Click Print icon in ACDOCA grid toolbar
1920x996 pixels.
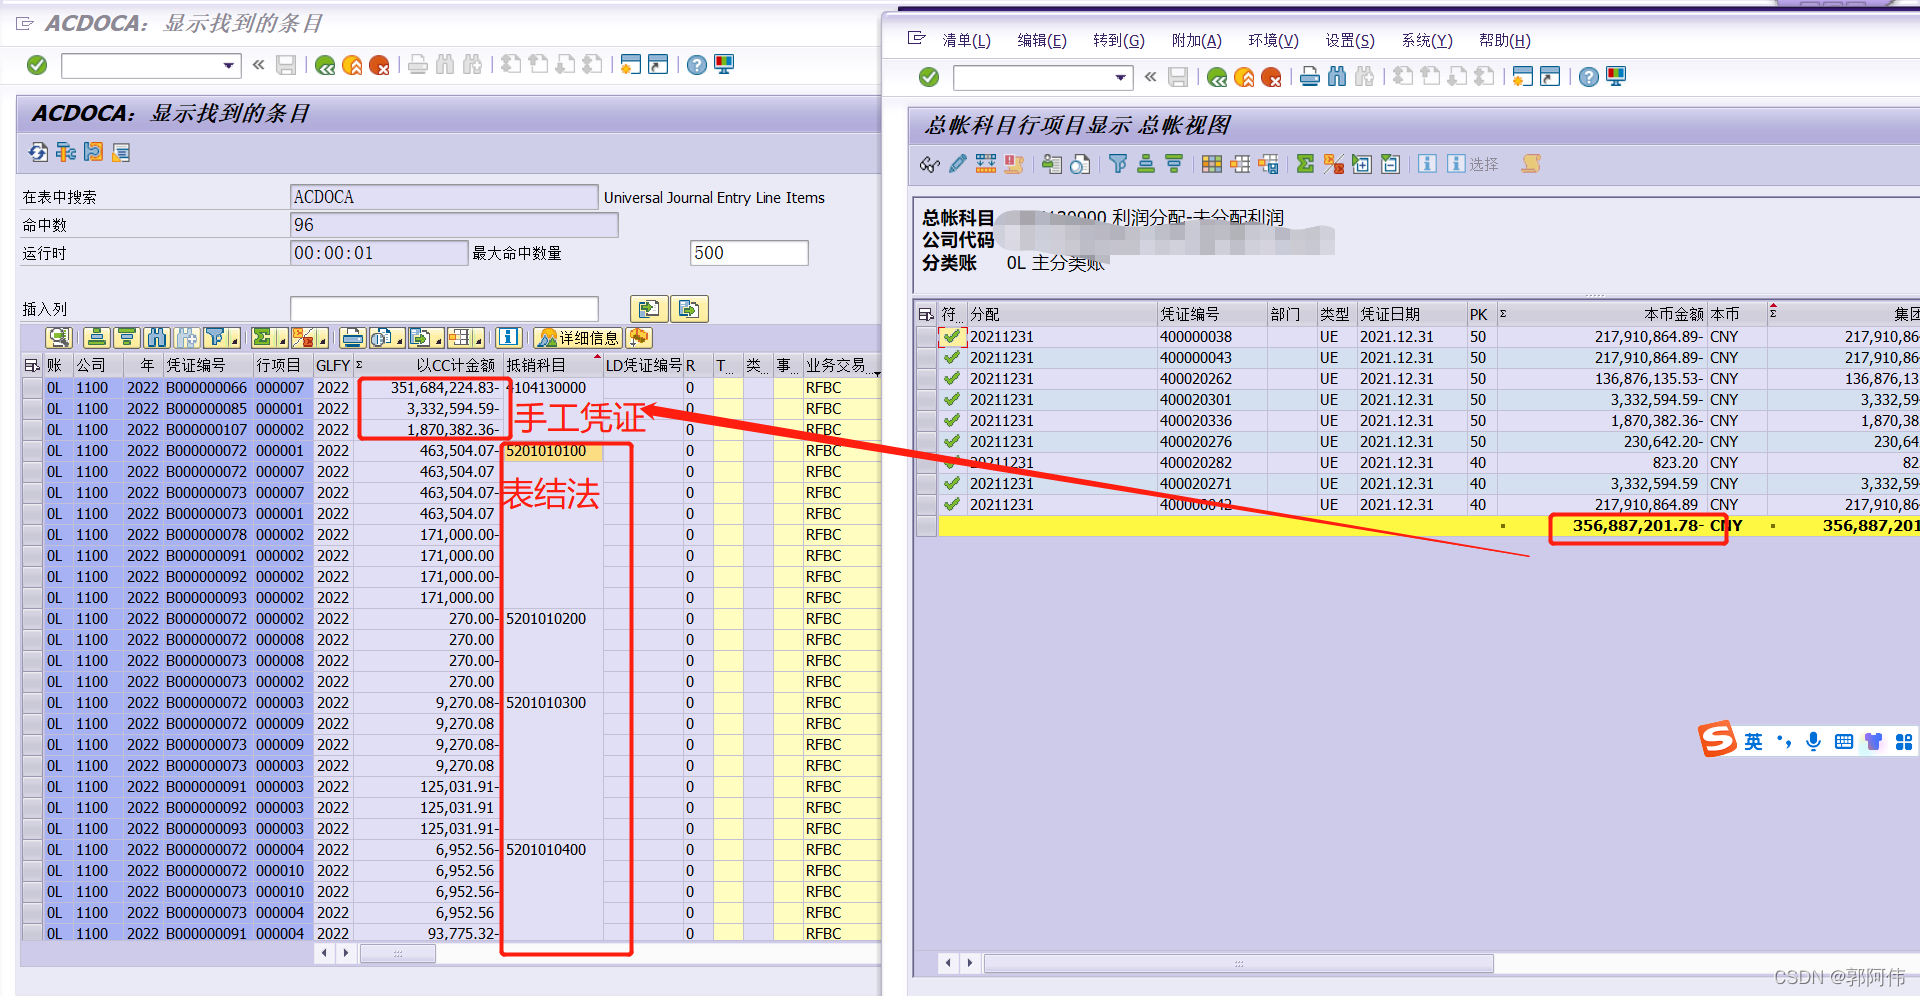coord(352,338)
